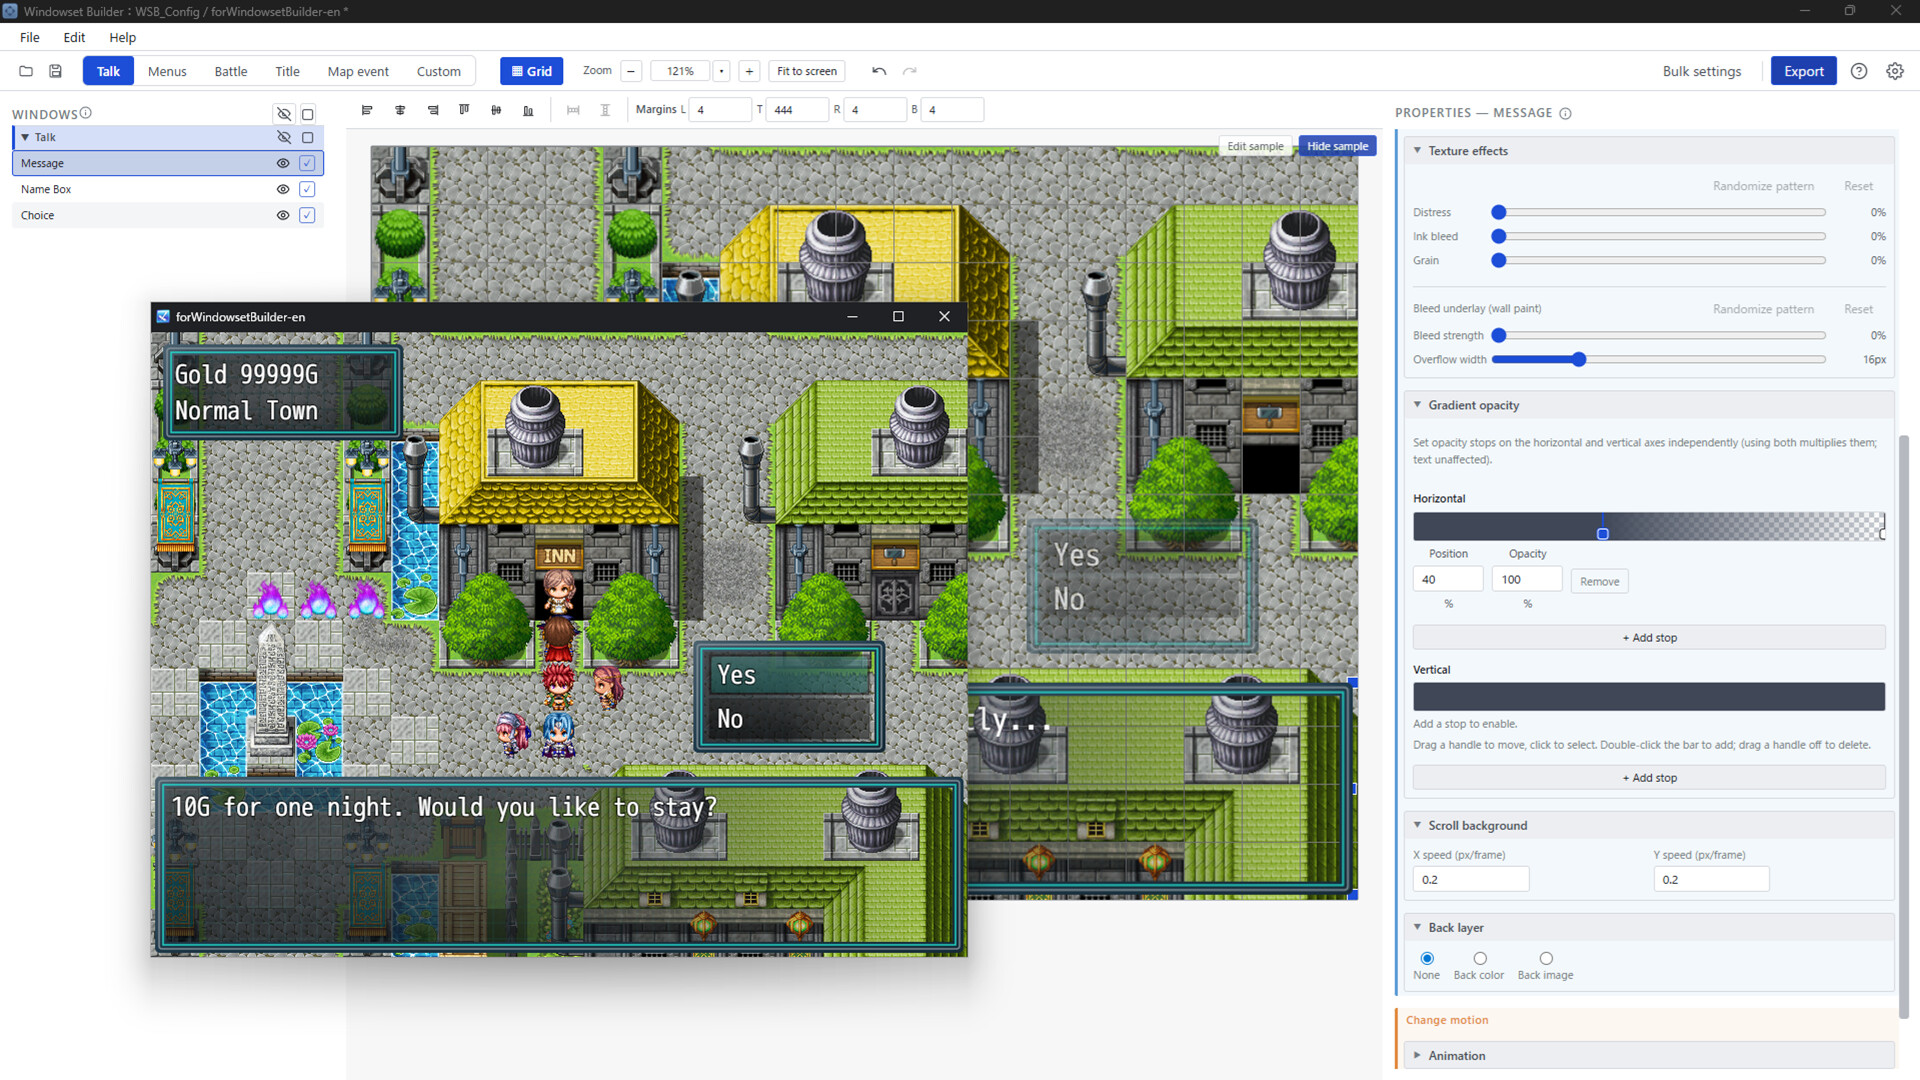Toggle the header checkbox in WINDOWS panel
Viewport: 1920px width, 1080px height.
308,114
